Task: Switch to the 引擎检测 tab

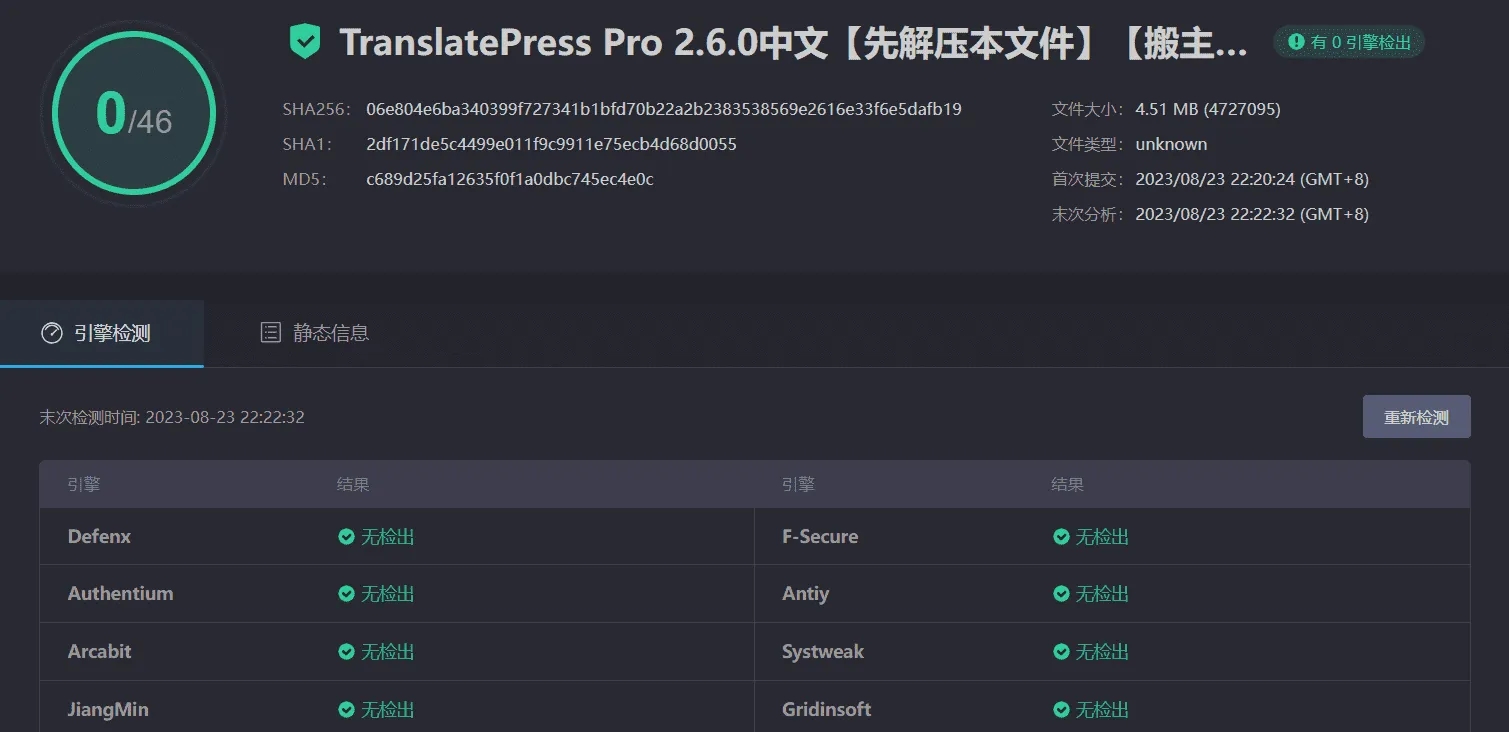Action: 102,333
